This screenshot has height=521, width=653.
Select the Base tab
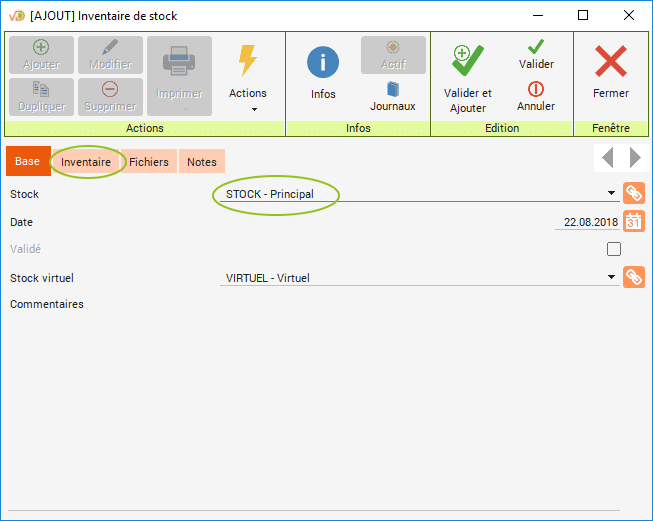28,162
